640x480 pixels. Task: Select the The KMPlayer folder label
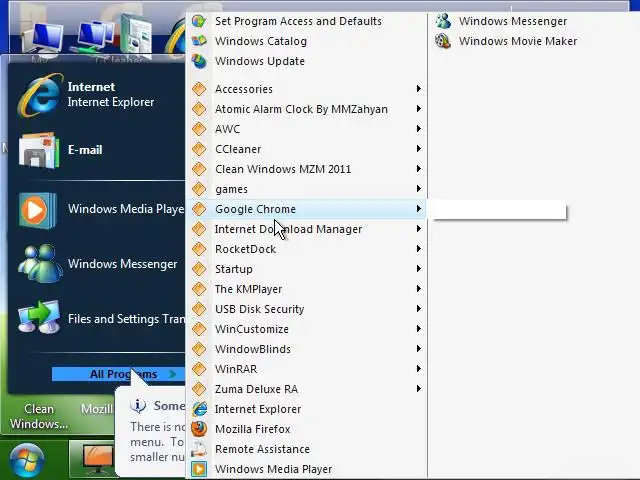coord(248,289)
